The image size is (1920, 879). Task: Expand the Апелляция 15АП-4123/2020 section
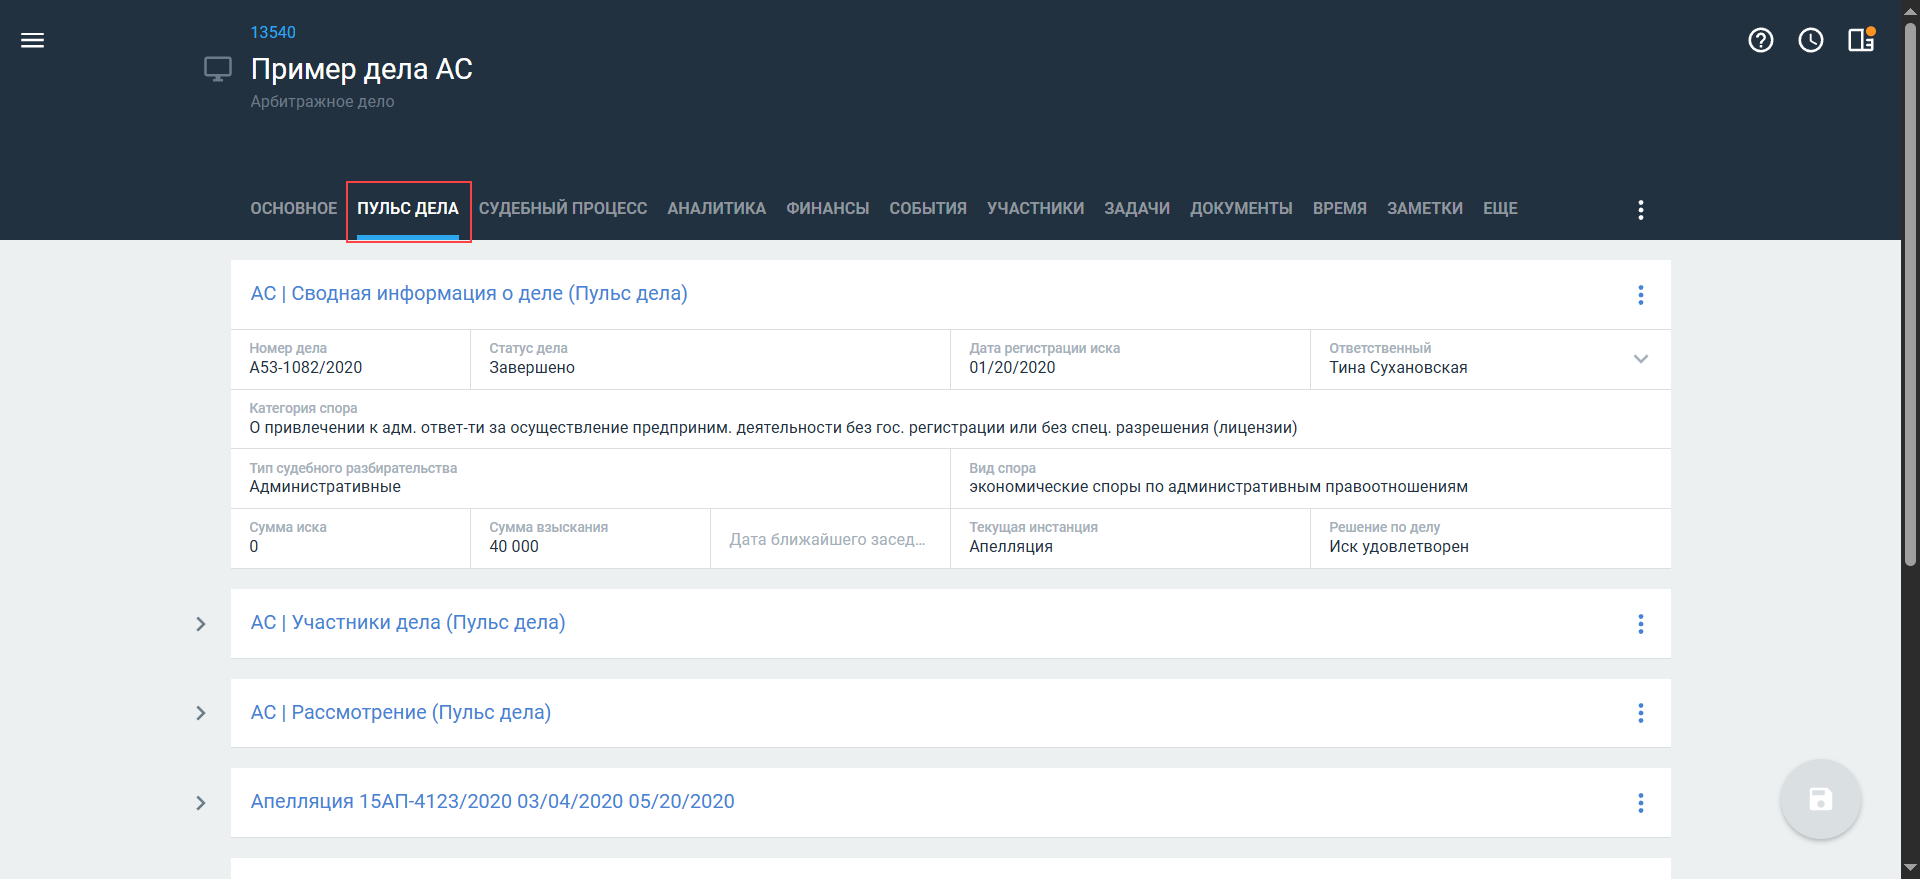click(x=201, y=803)
